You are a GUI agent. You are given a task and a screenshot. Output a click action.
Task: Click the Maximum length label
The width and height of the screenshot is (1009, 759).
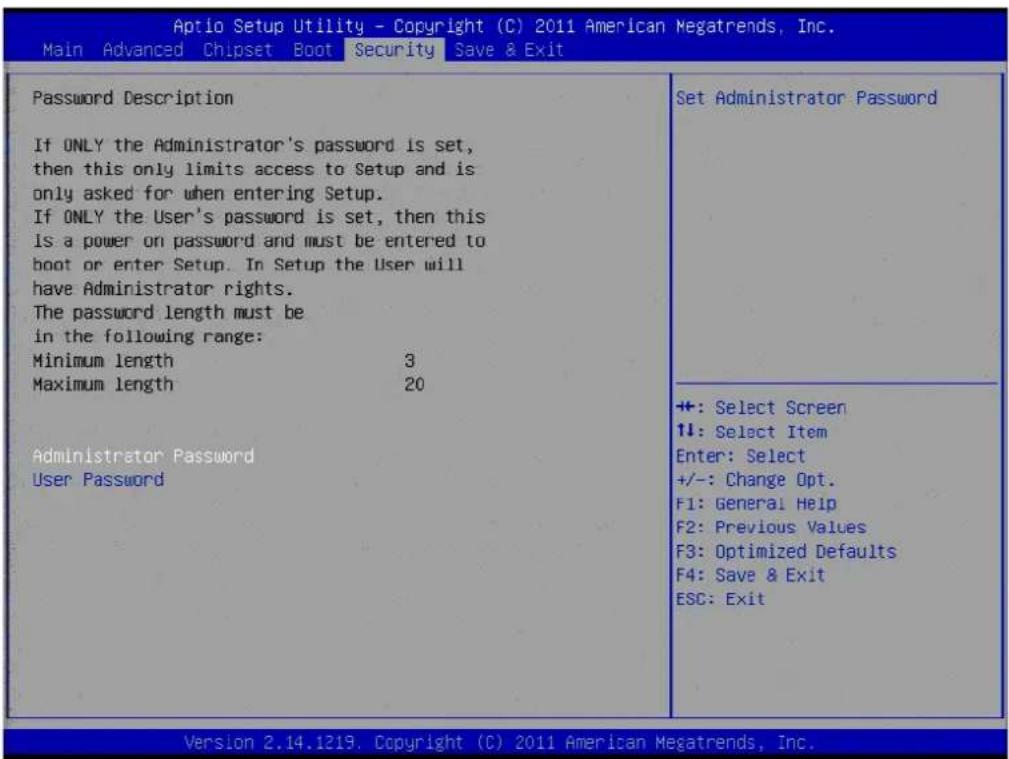coord(103,384)
